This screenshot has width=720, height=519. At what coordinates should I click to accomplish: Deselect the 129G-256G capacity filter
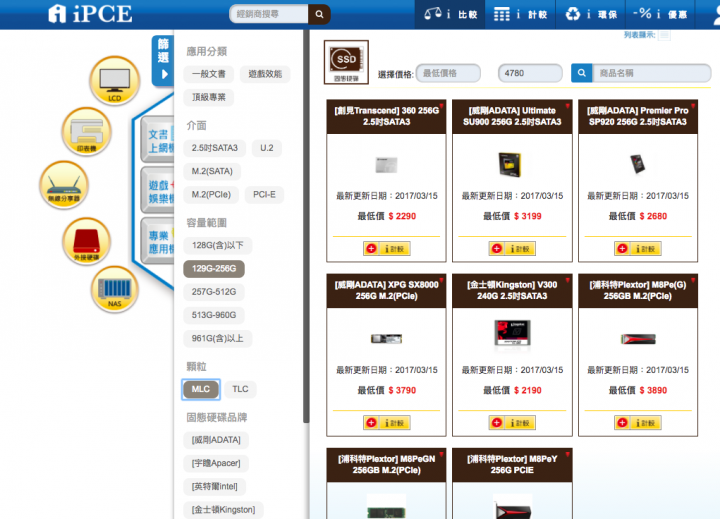(214, 269)
